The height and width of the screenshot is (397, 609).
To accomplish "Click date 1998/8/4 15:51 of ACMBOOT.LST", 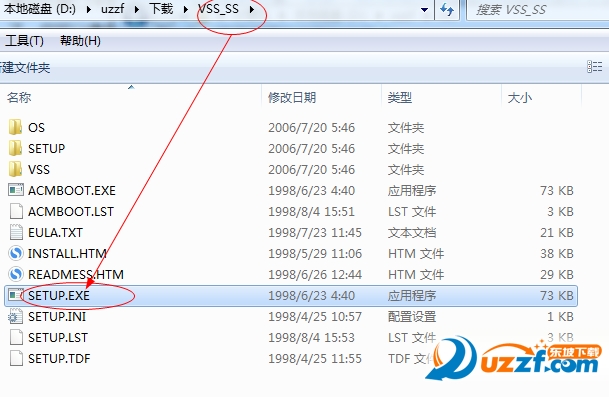I will 311,211.
